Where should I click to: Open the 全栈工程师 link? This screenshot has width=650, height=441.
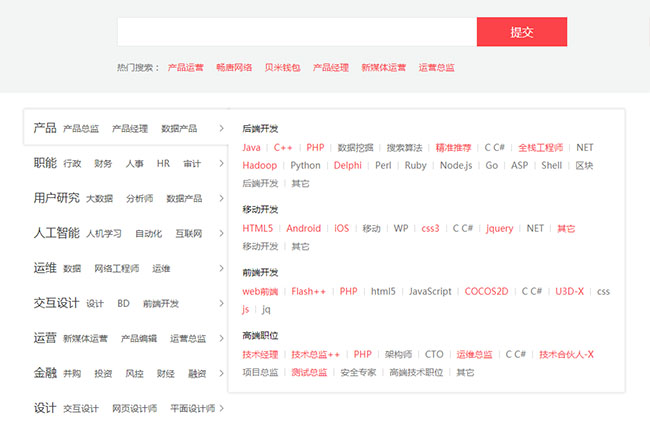540,148
